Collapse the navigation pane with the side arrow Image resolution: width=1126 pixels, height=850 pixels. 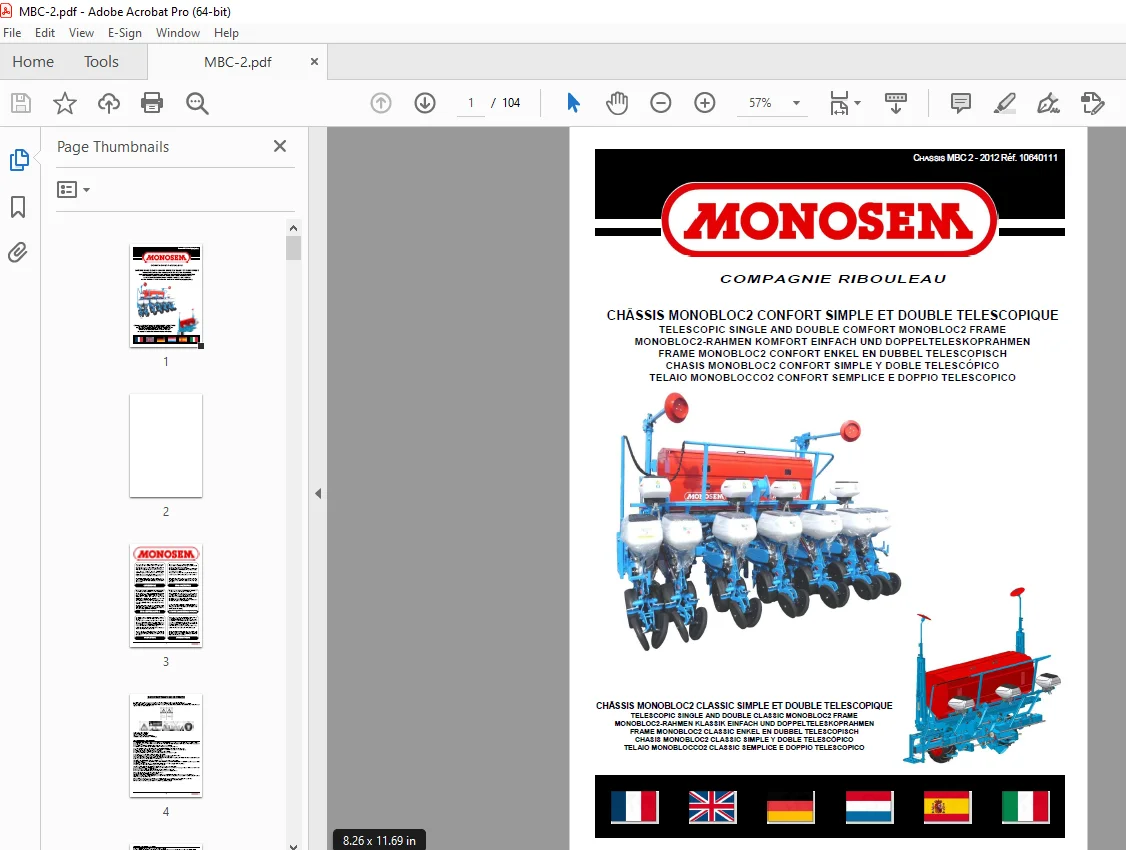pos(318,493)
